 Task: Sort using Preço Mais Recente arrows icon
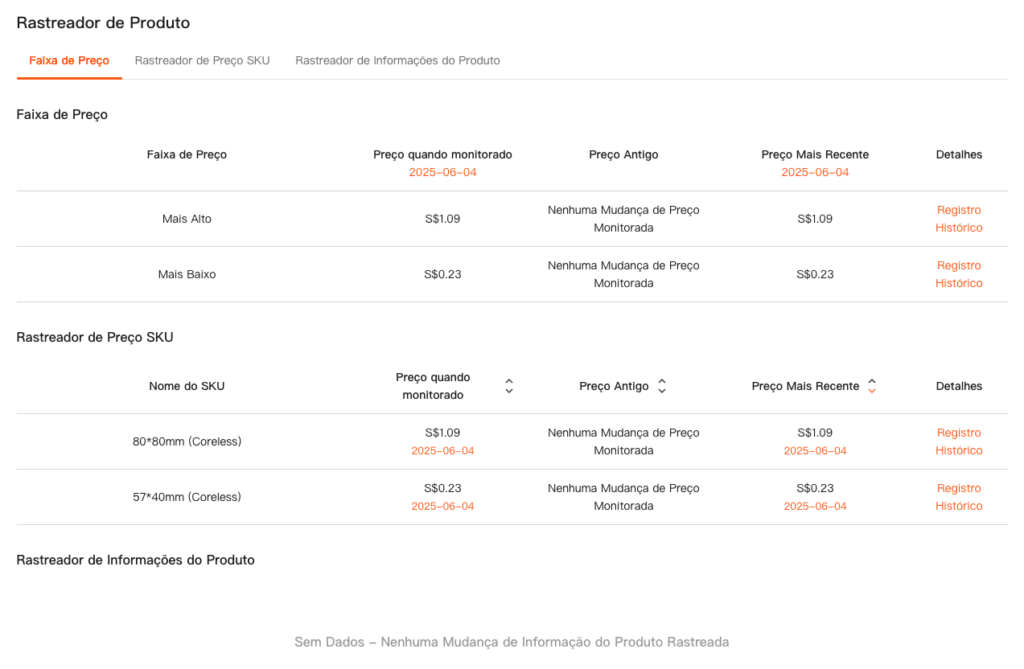tap(872, 386)
